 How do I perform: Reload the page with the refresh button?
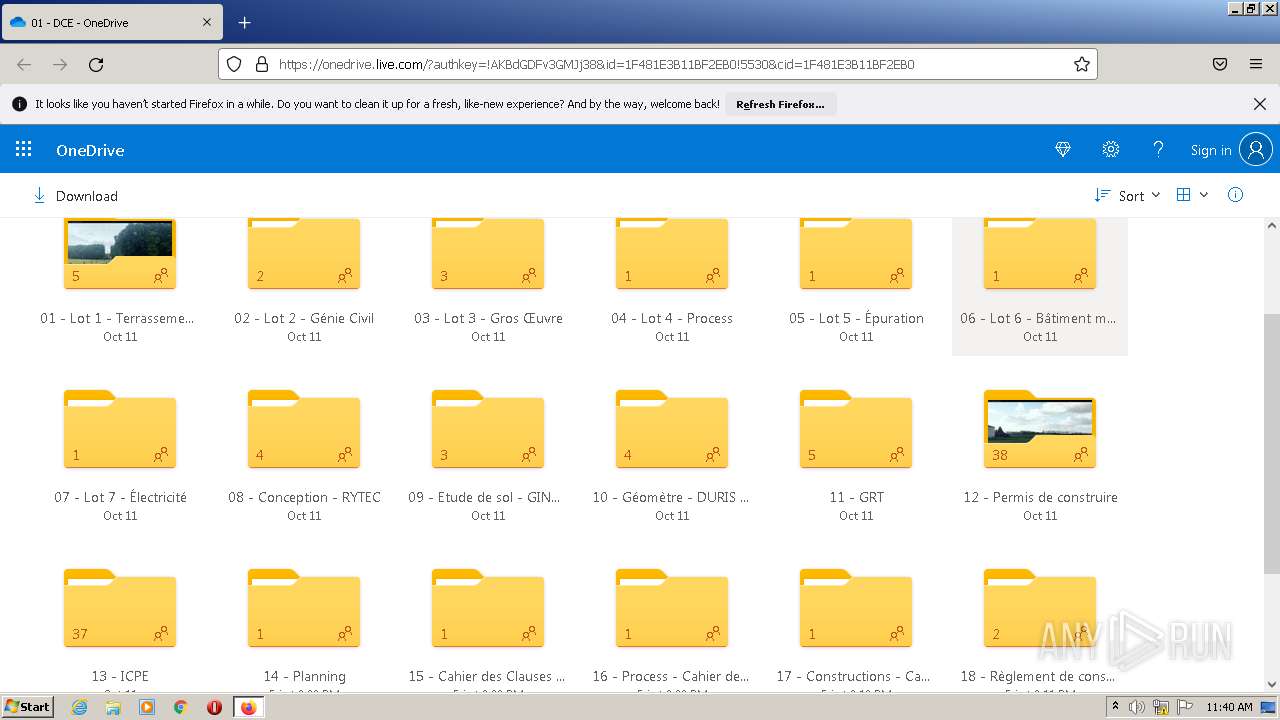[96, 64]
